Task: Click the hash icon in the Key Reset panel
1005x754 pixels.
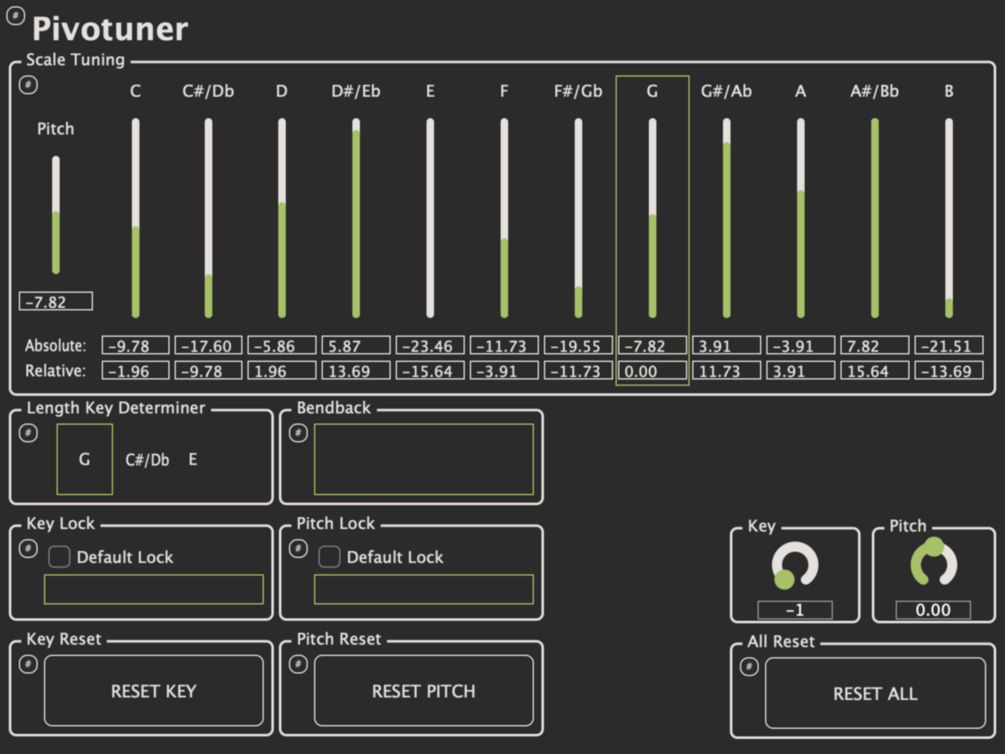Action: coord(28,664)
